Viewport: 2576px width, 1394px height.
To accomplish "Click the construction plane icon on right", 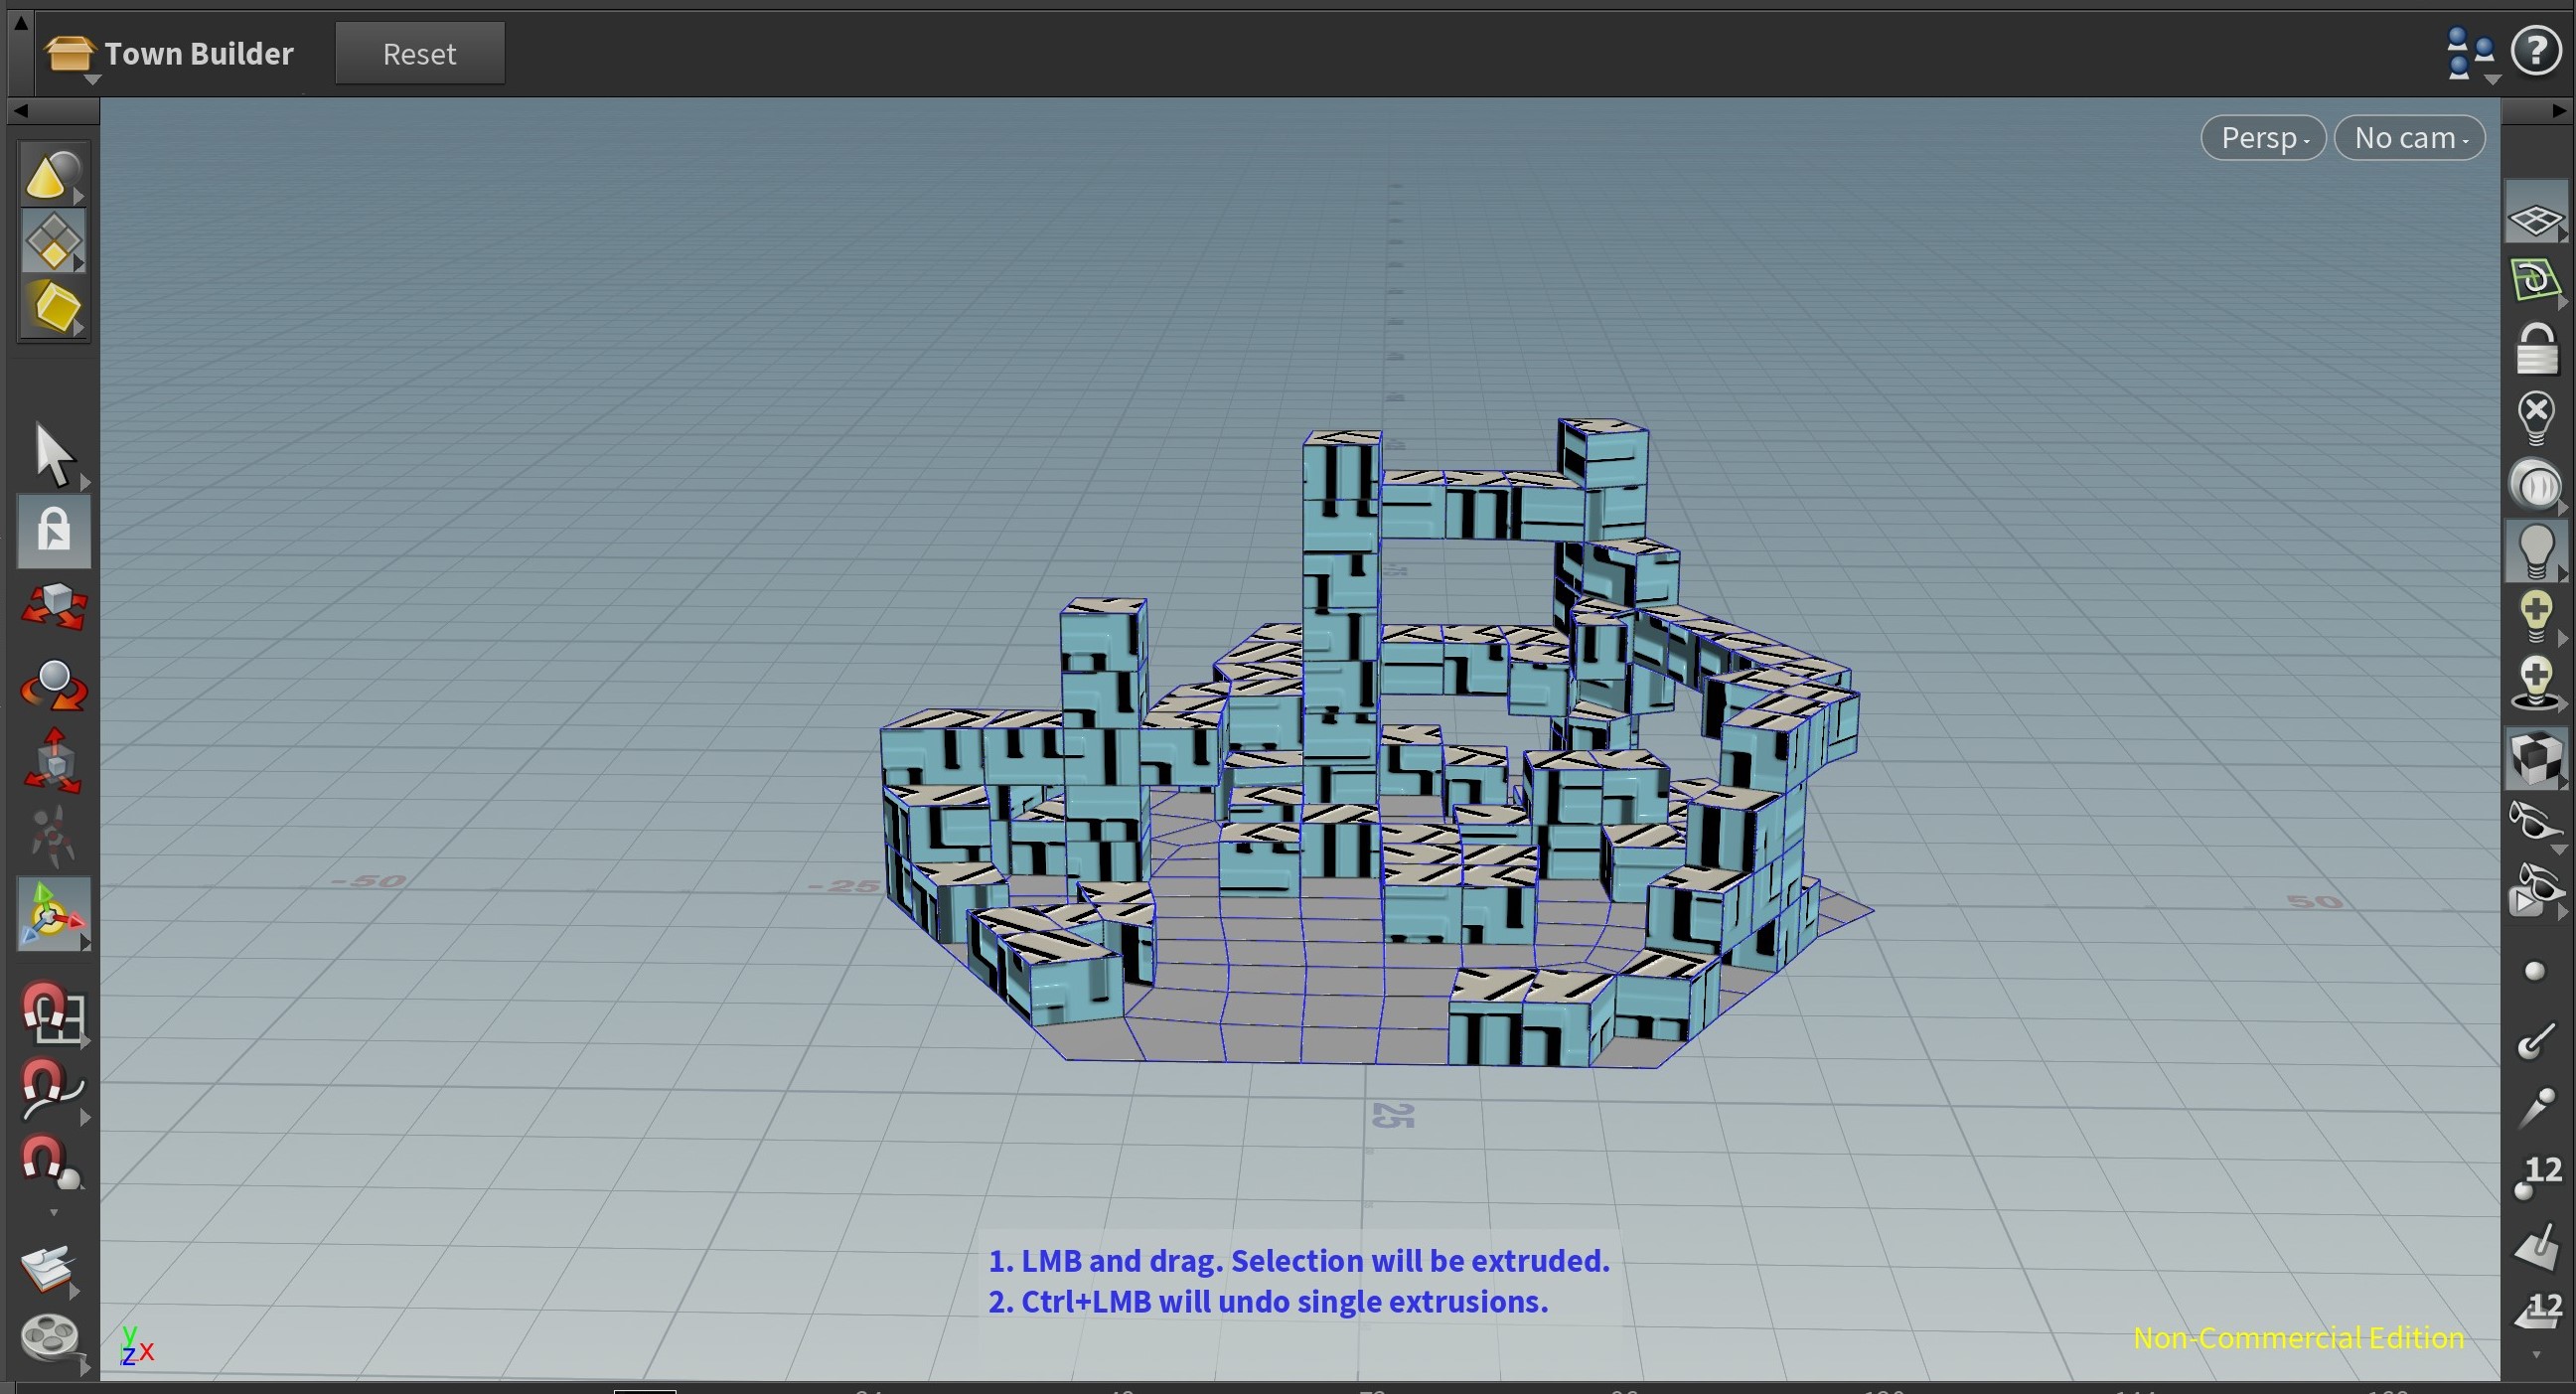I will click(x=2537, y=218).
